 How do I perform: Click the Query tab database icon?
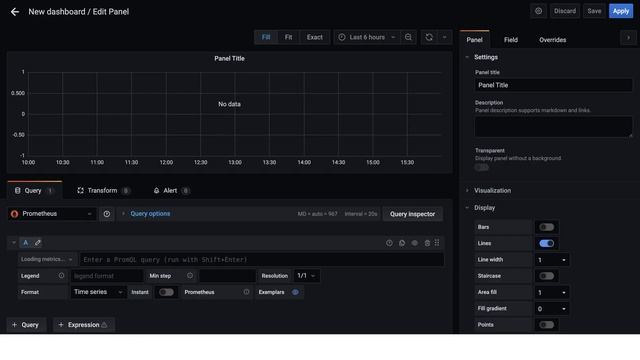pyautogui.click(x=17, y=191)
